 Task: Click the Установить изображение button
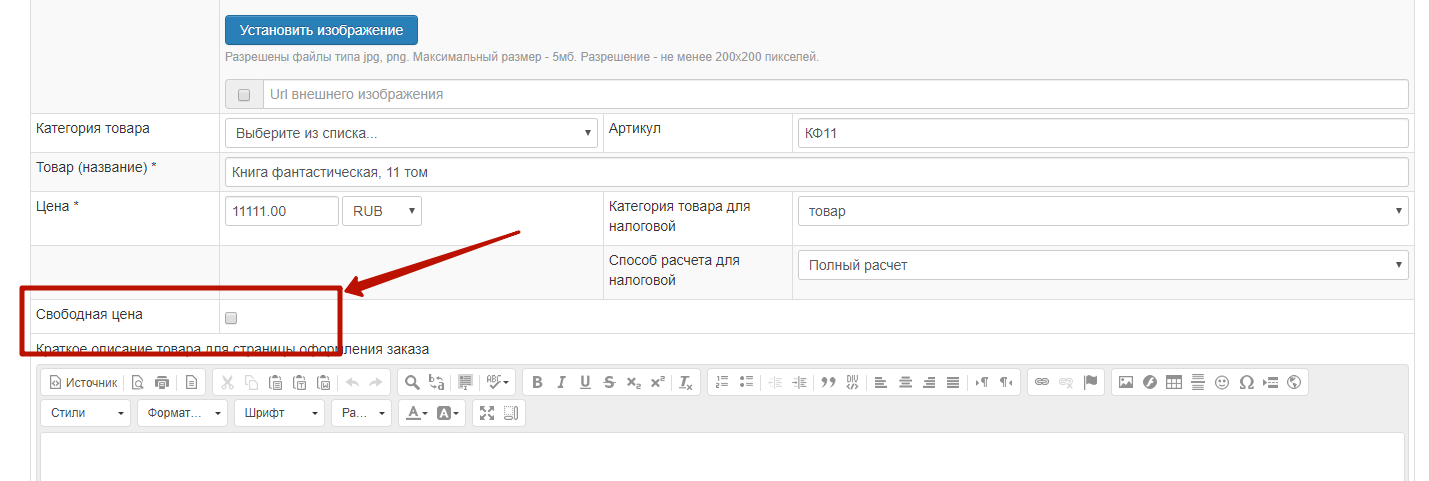[x=321, y=30]
